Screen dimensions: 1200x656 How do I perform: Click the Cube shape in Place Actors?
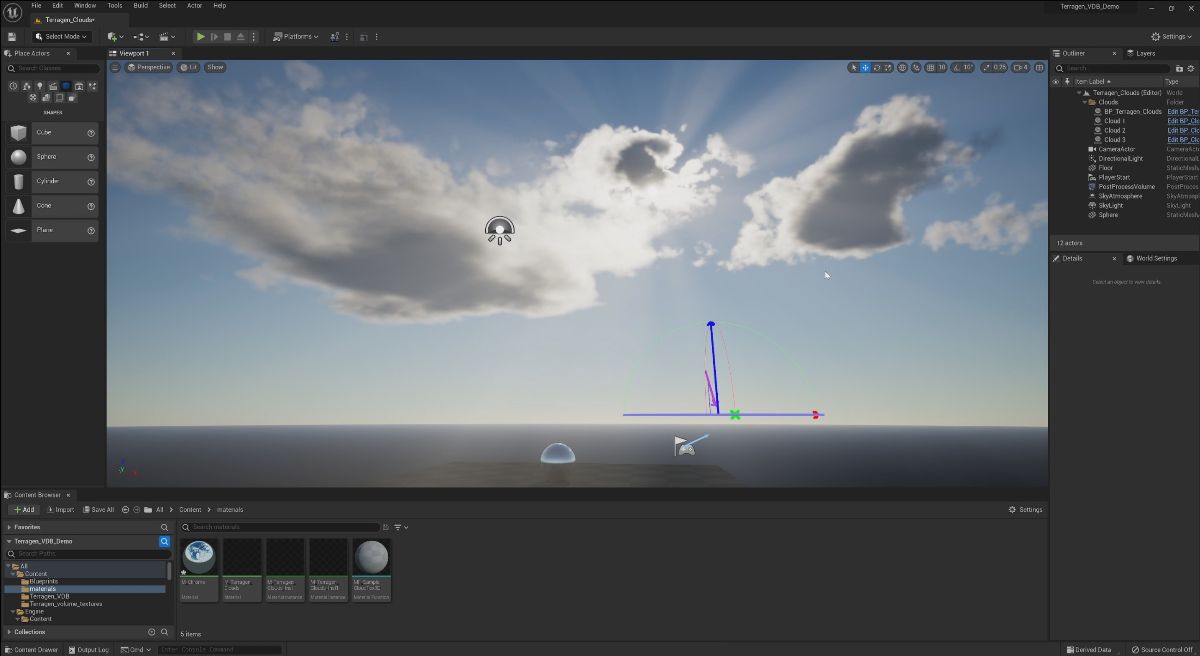click(50, 133)
